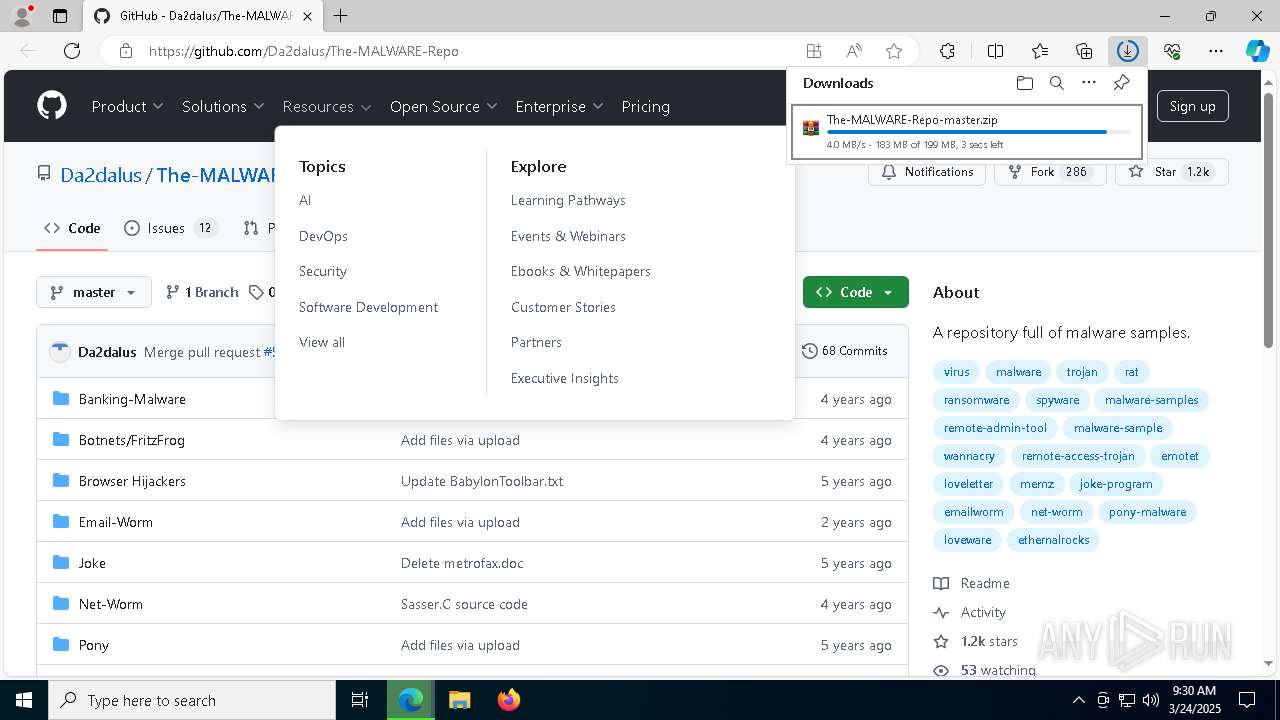Open the read aloud icon

click(854, 51)
